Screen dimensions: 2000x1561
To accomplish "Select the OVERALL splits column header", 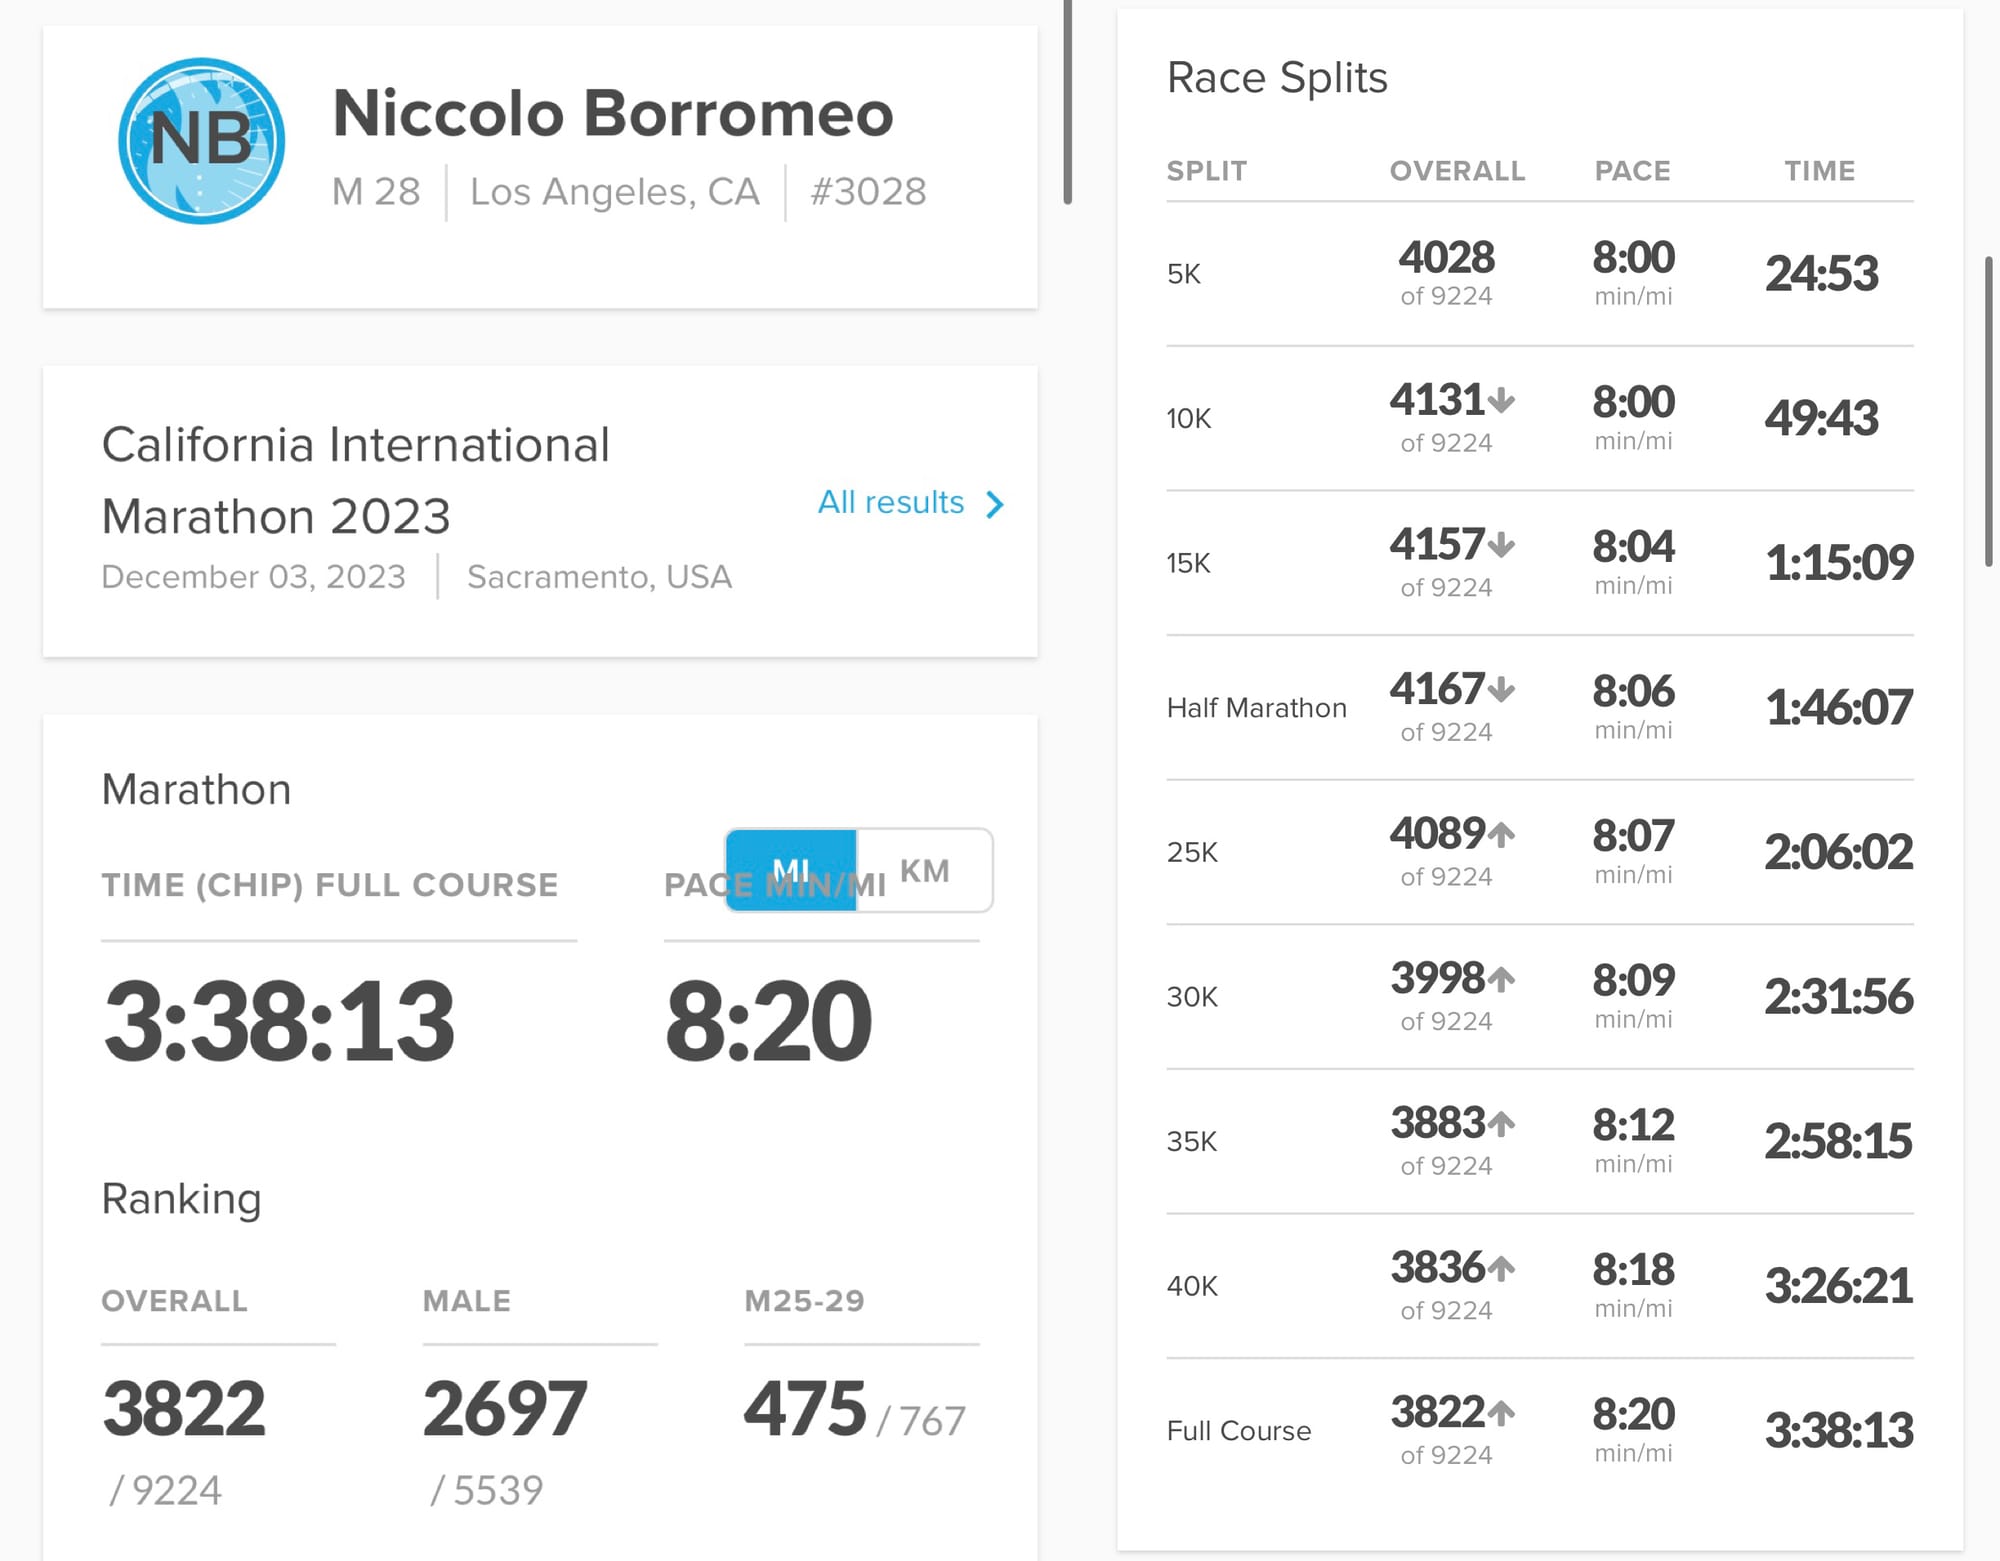I will pos(1457,171).
